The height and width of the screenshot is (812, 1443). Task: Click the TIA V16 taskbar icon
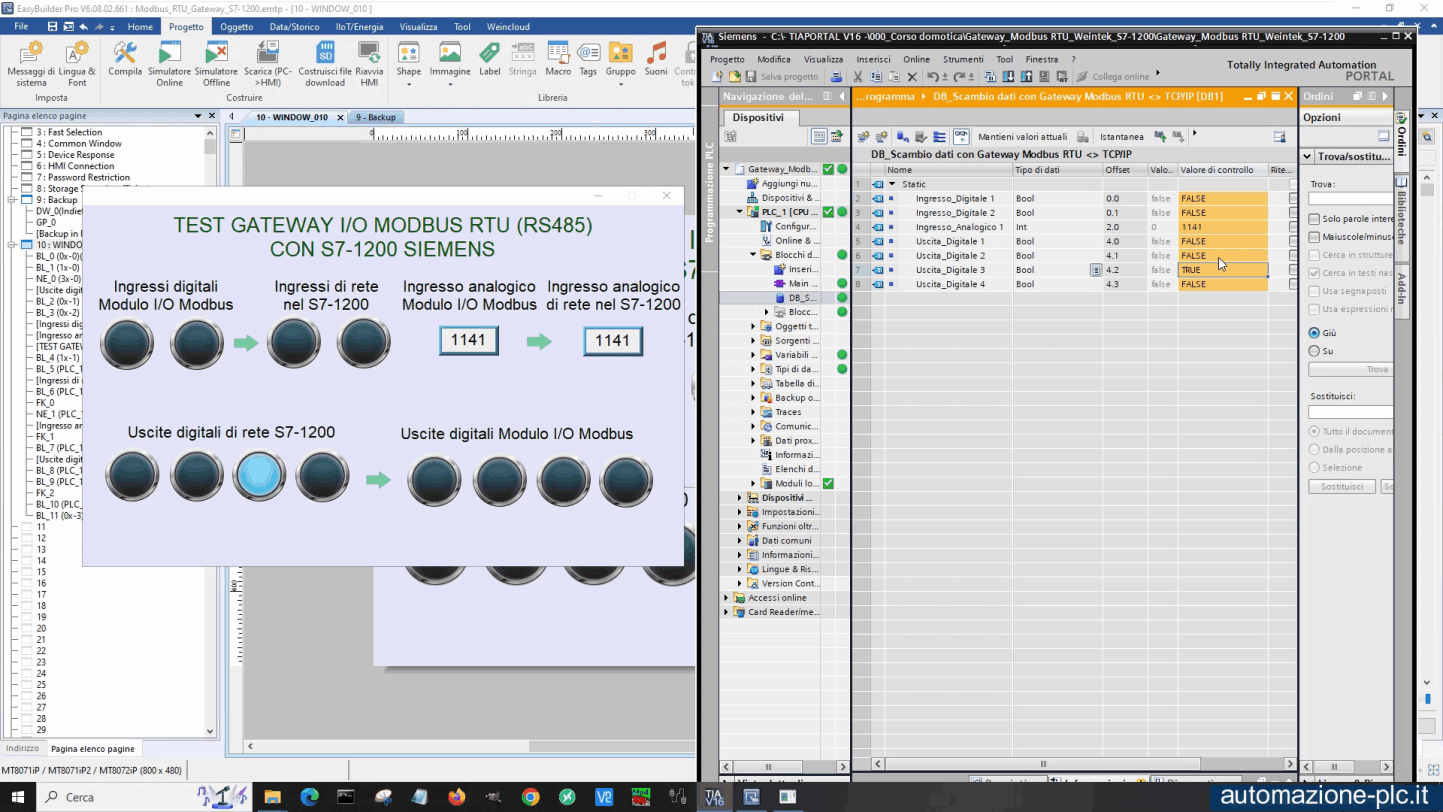pos(714,797)
